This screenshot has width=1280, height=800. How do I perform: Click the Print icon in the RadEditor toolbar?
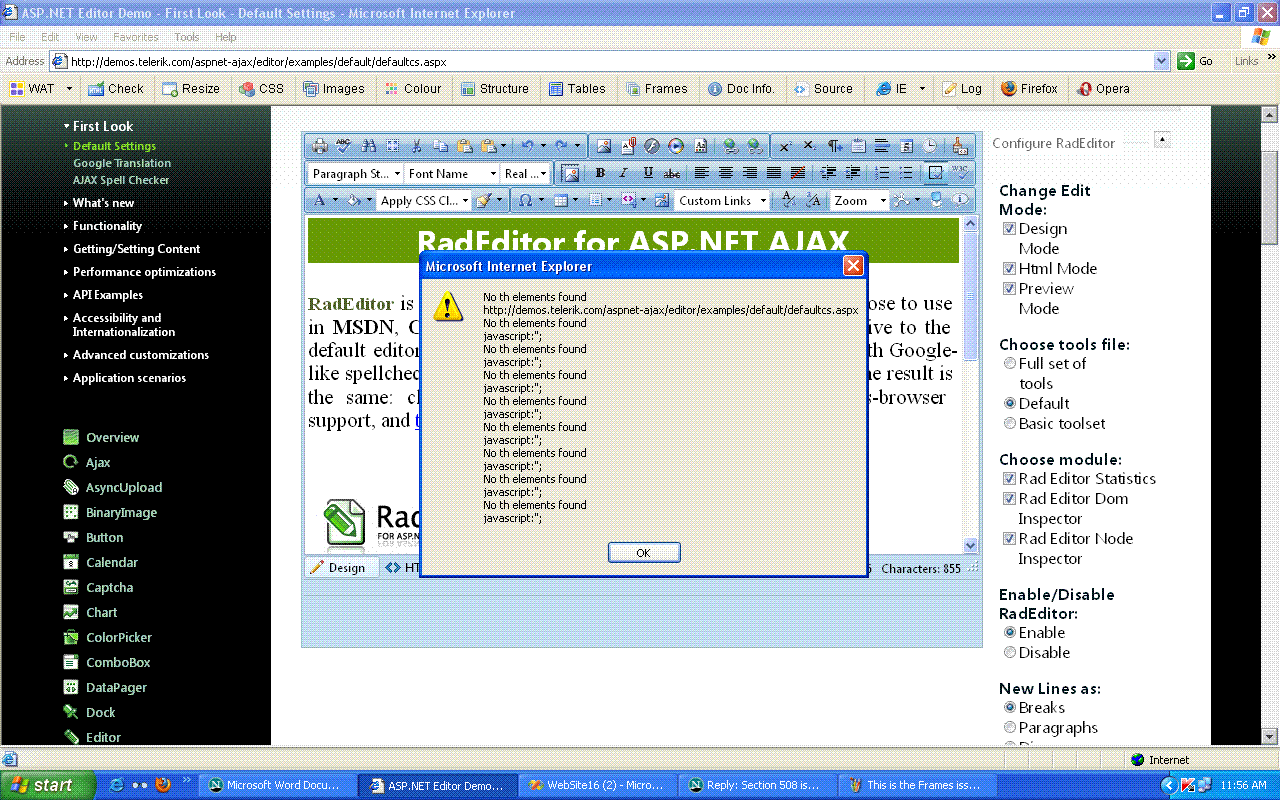pos(320,146)
